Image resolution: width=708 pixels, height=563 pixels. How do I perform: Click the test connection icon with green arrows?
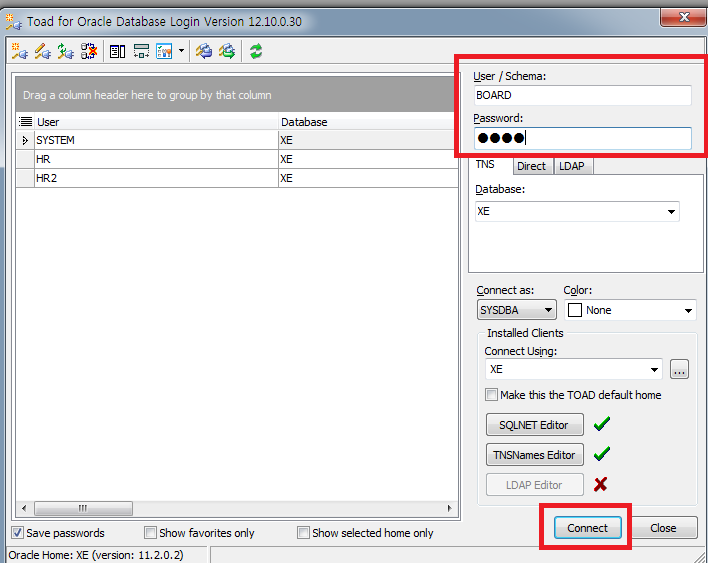pyautogui.click(x=66, y=51)
